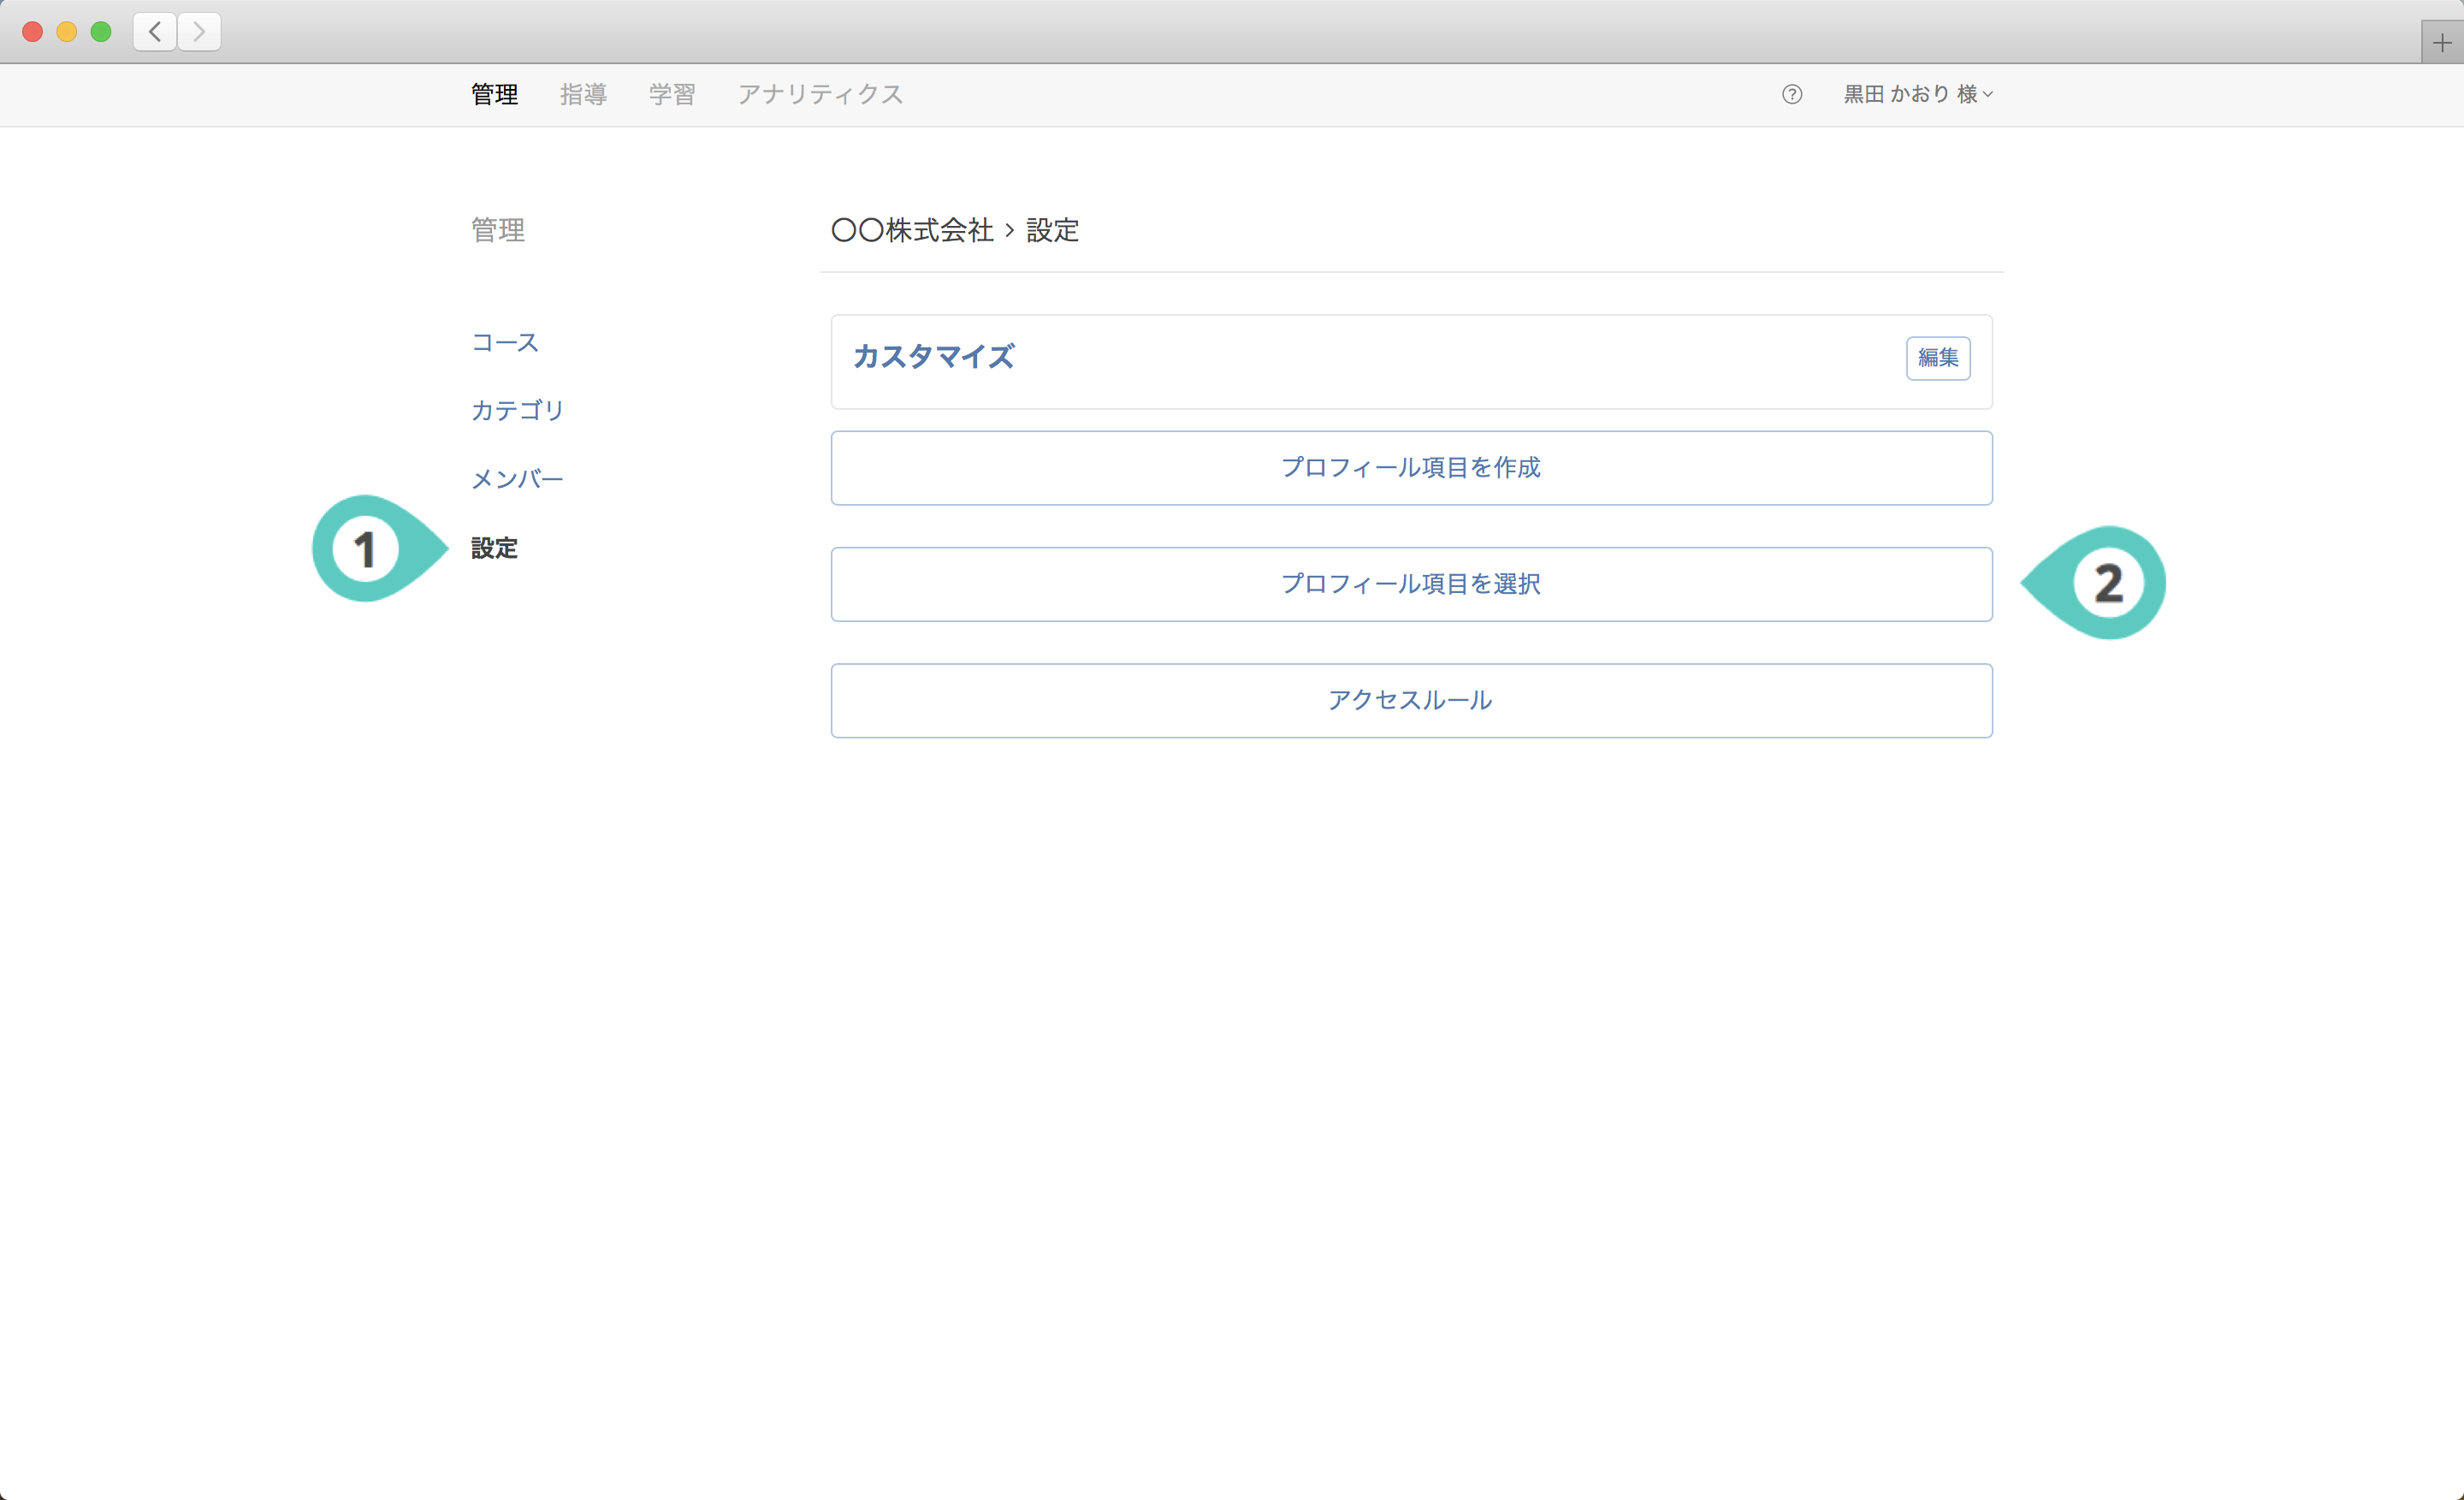This screenshot has height=1500, width=2464.
Task: Click the help question mark icon
Action: click(1791, 94)
